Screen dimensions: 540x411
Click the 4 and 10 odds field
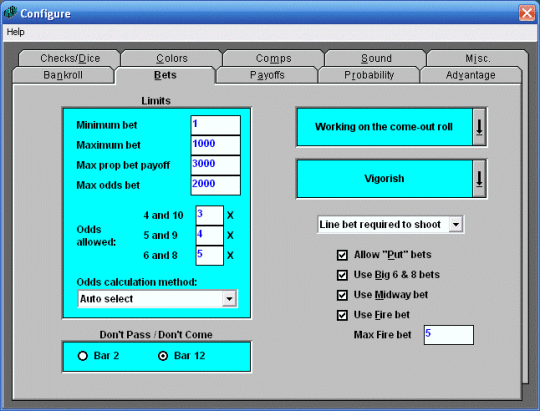pos(210,215)
